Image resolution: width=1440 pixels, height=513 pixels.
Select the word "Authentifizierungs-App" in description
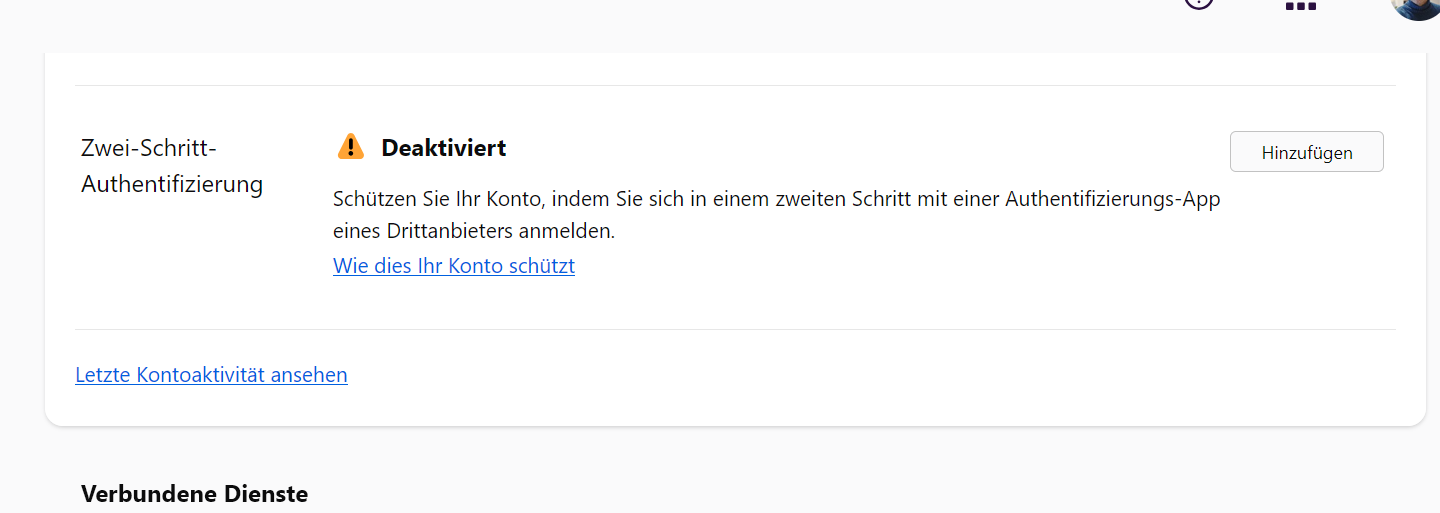(1112, 199)
